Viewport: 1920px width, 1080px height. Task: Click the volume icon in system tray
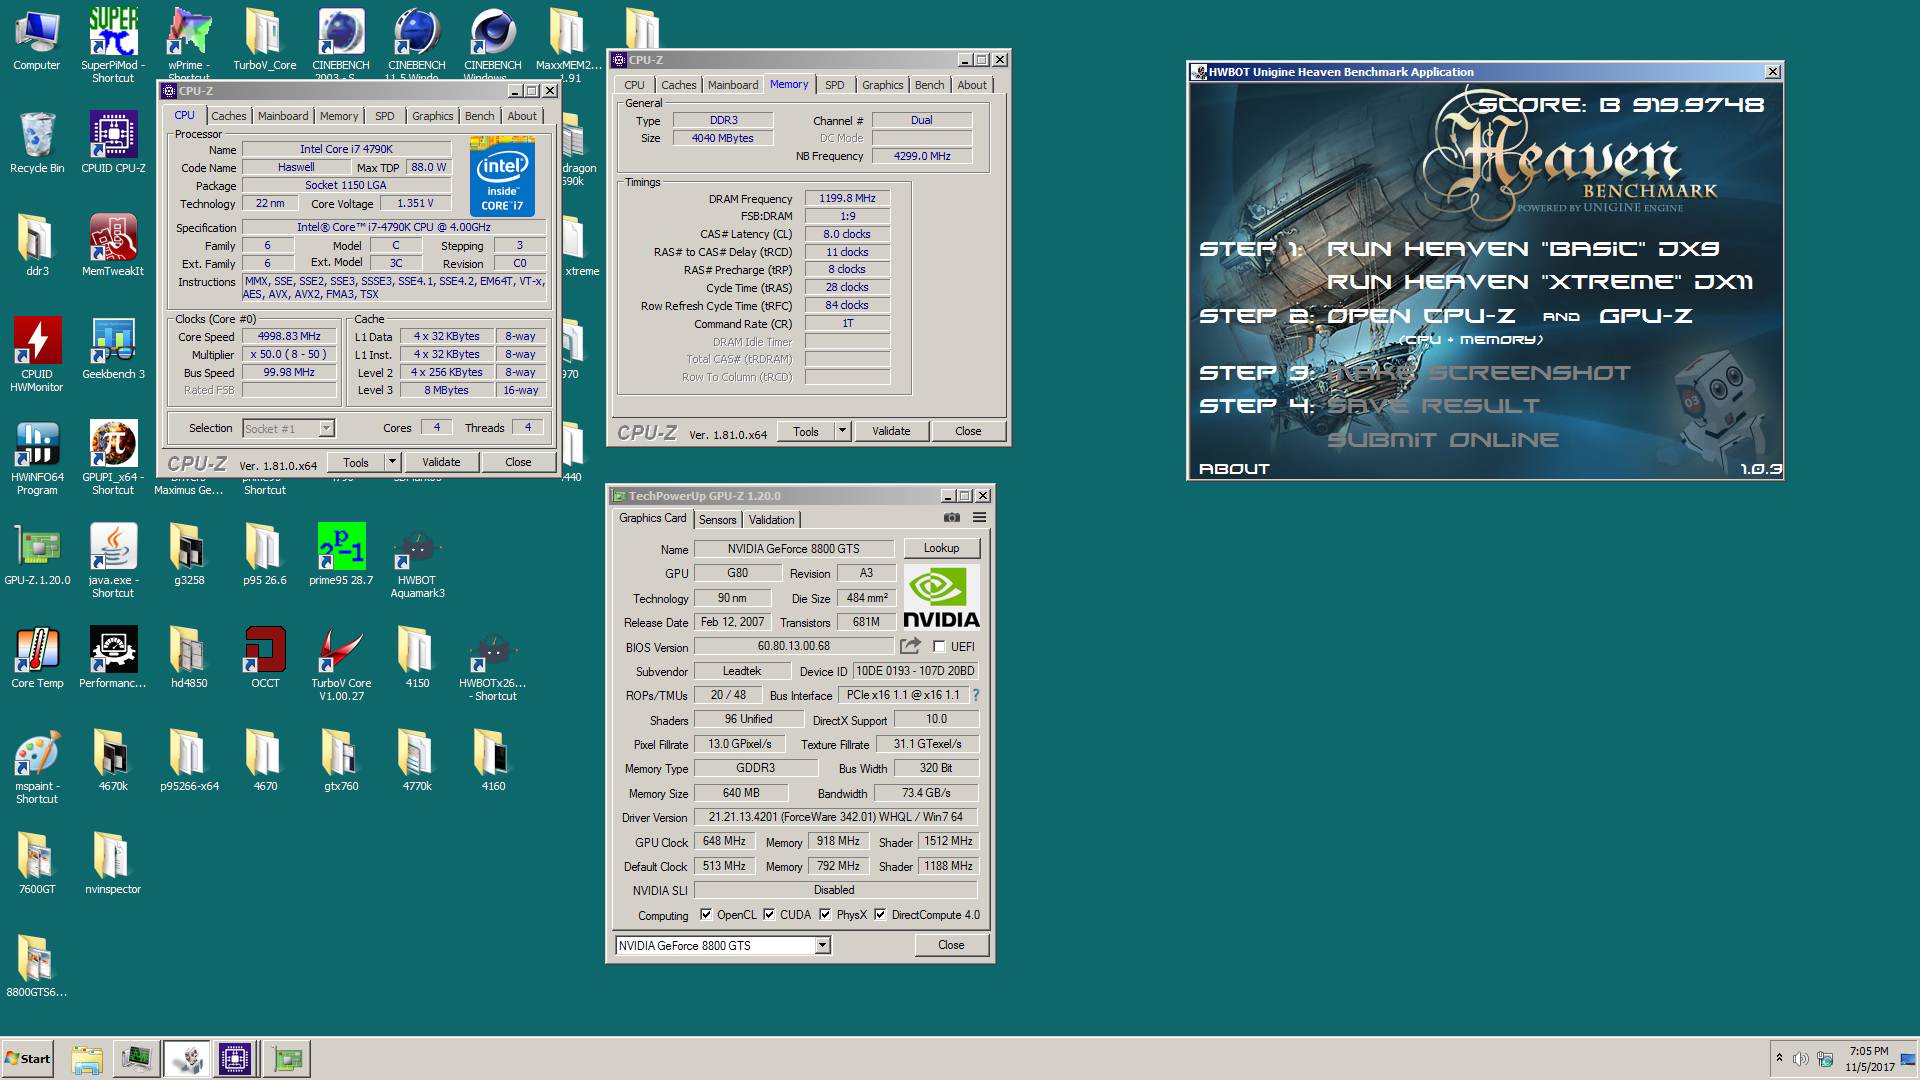1800,1059
